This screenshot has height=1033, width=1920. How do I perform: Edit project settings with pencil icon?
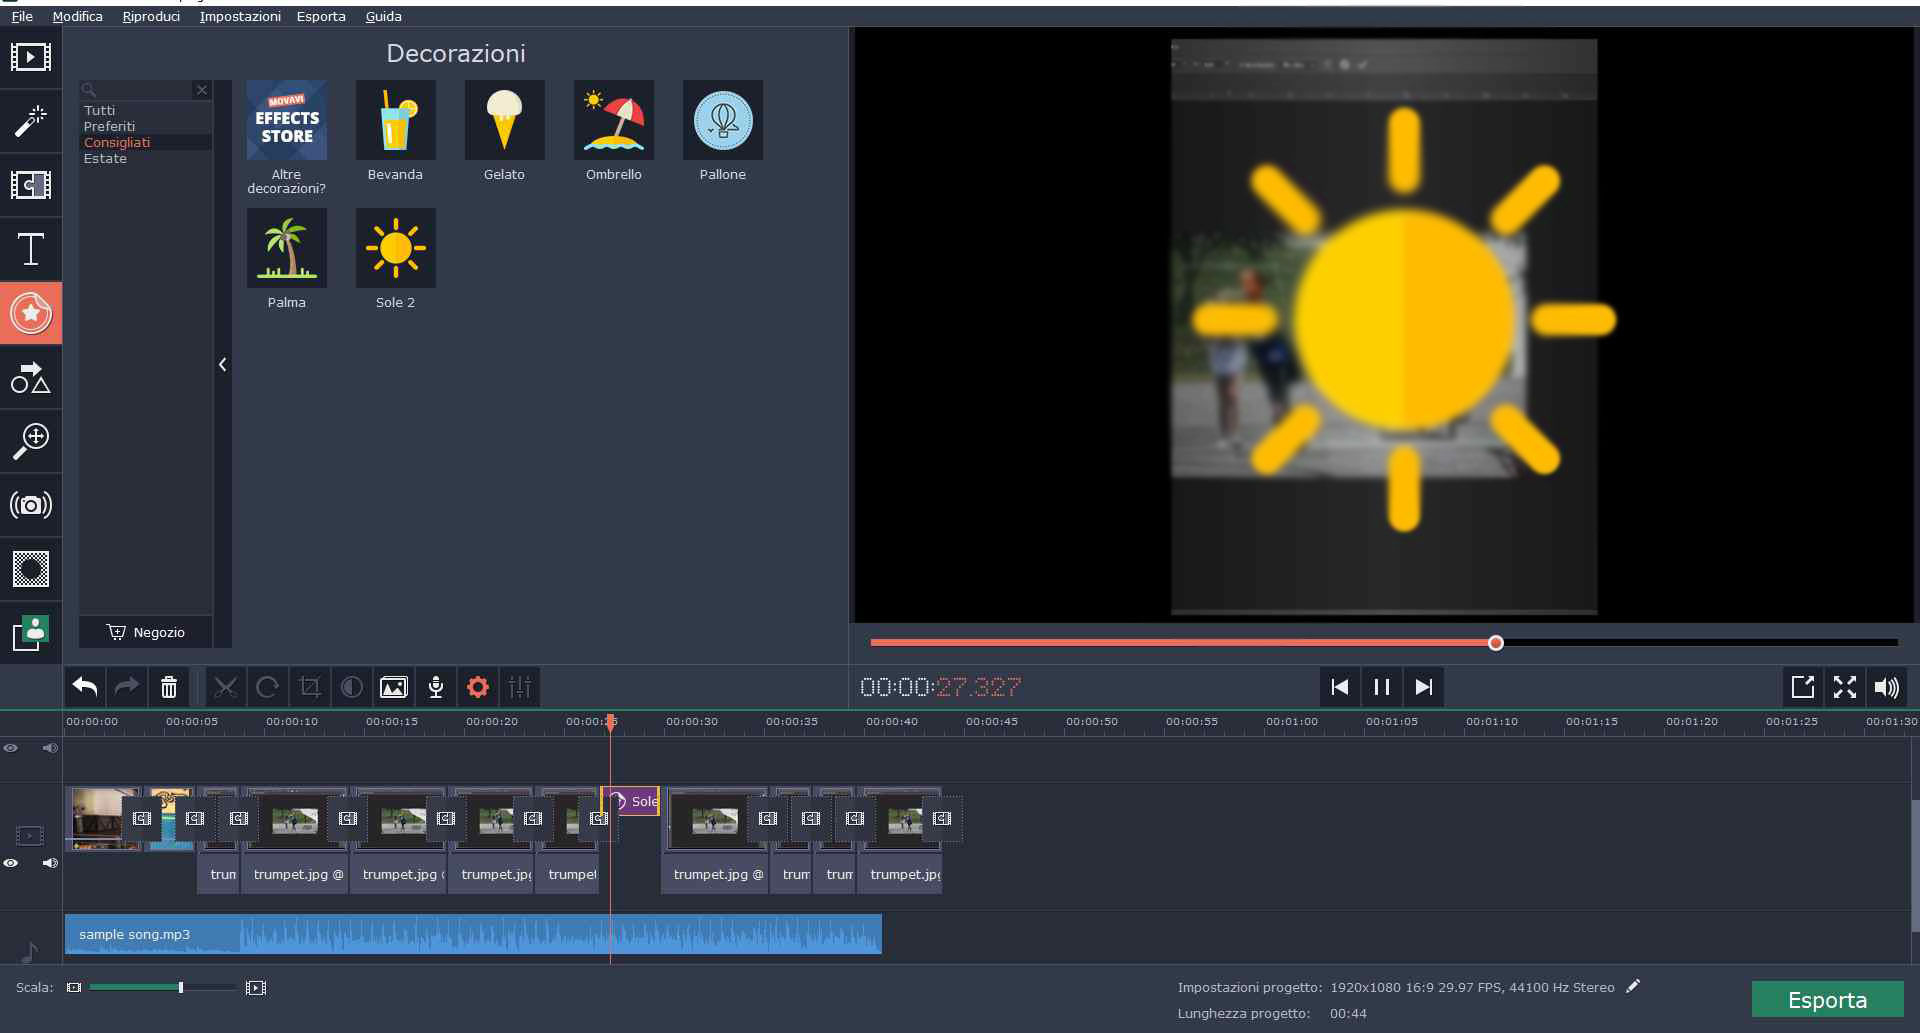coord(1633,986)
